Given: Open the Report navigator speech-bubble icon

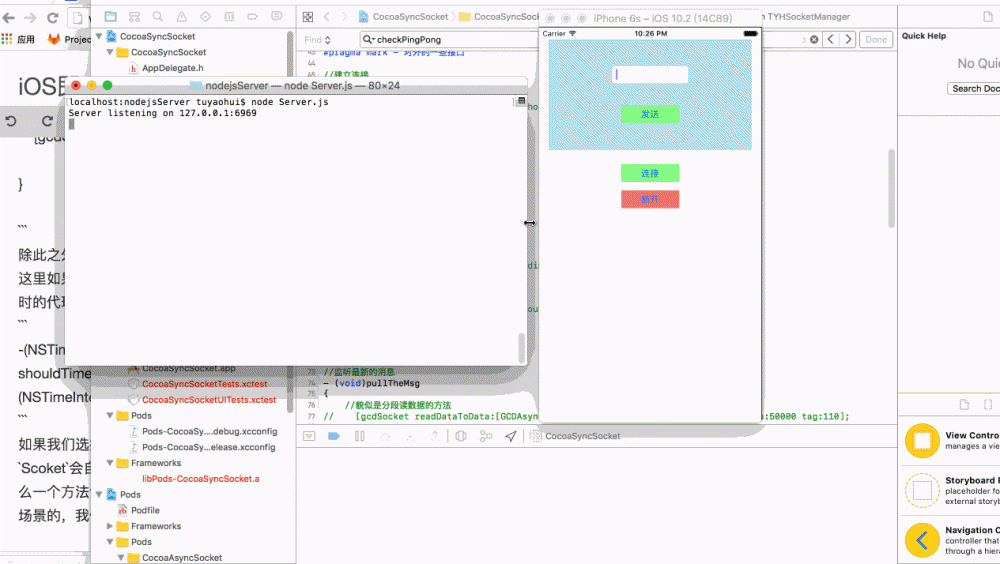Looking at the screenshot, I should (x=276, y=17).
